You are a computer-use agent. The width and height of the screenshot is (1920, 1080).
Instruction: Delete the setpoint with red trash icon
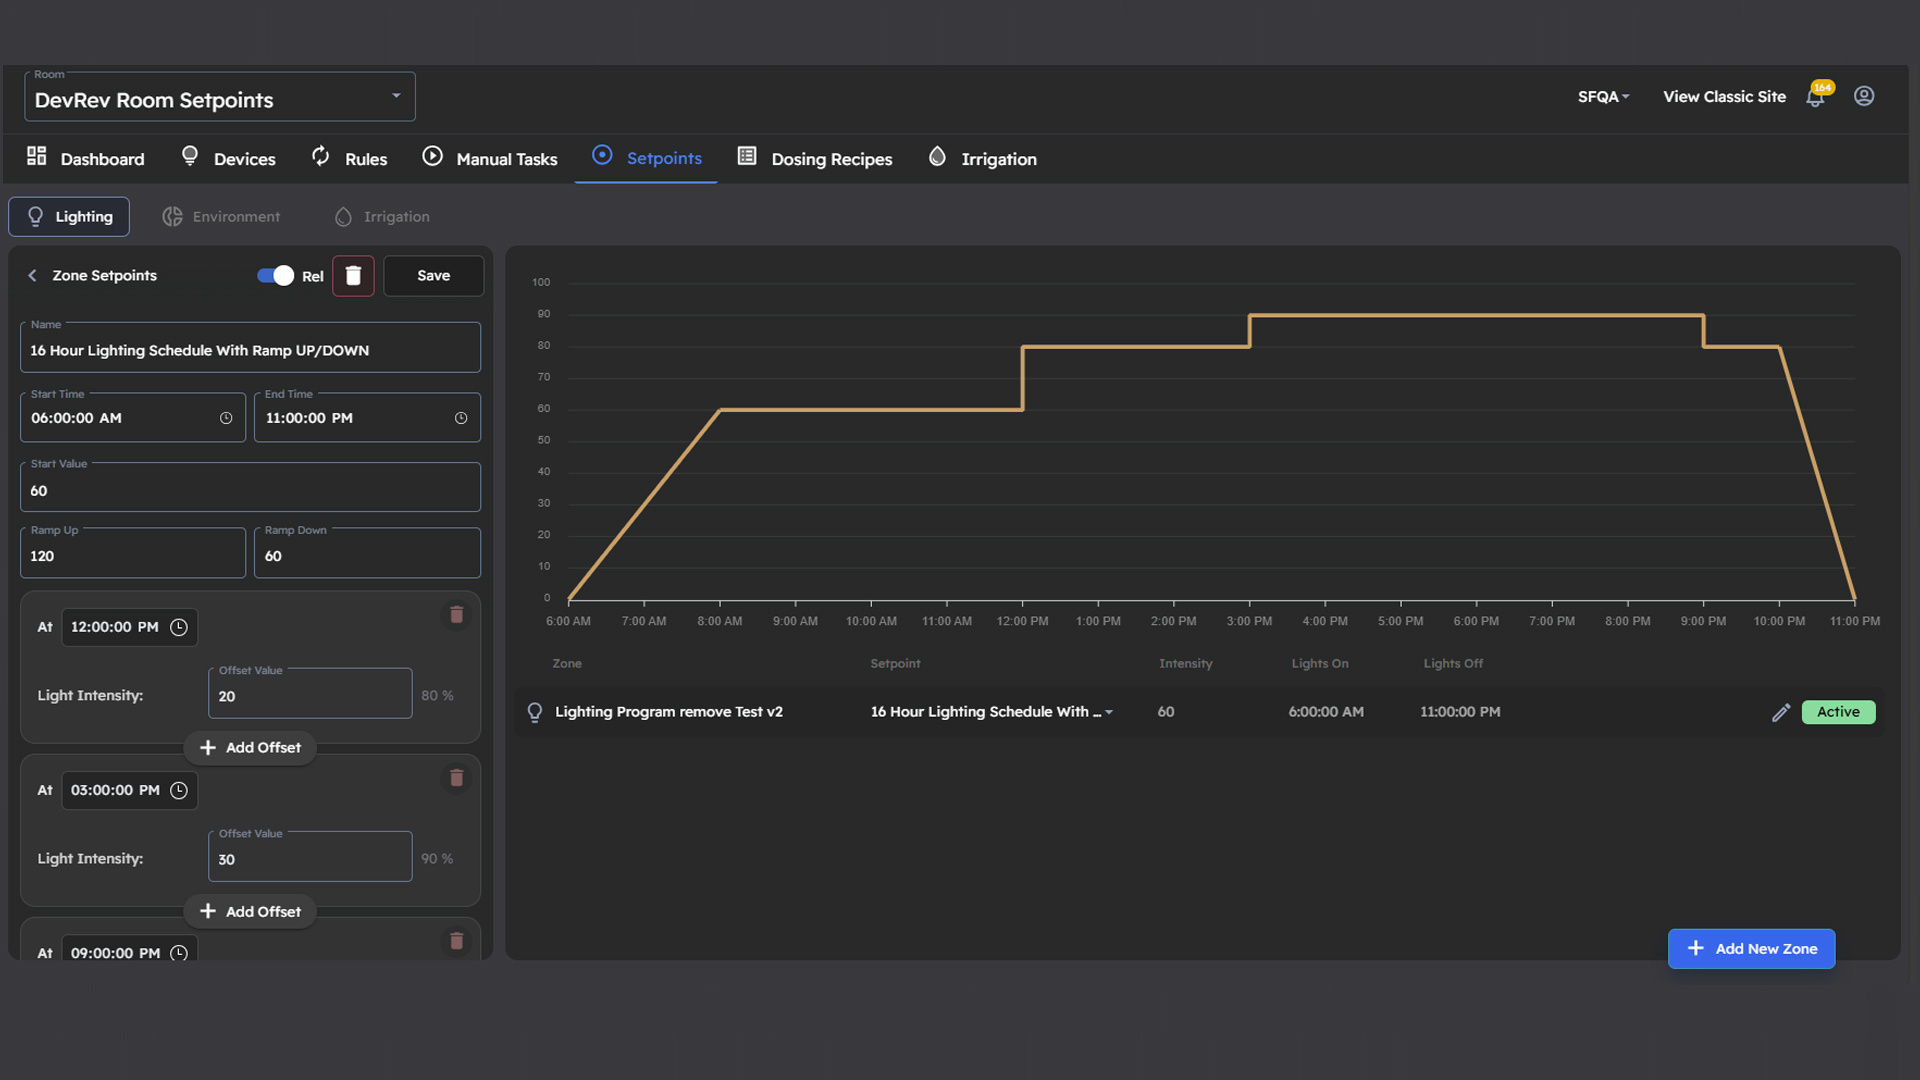[x=353, y=276]
